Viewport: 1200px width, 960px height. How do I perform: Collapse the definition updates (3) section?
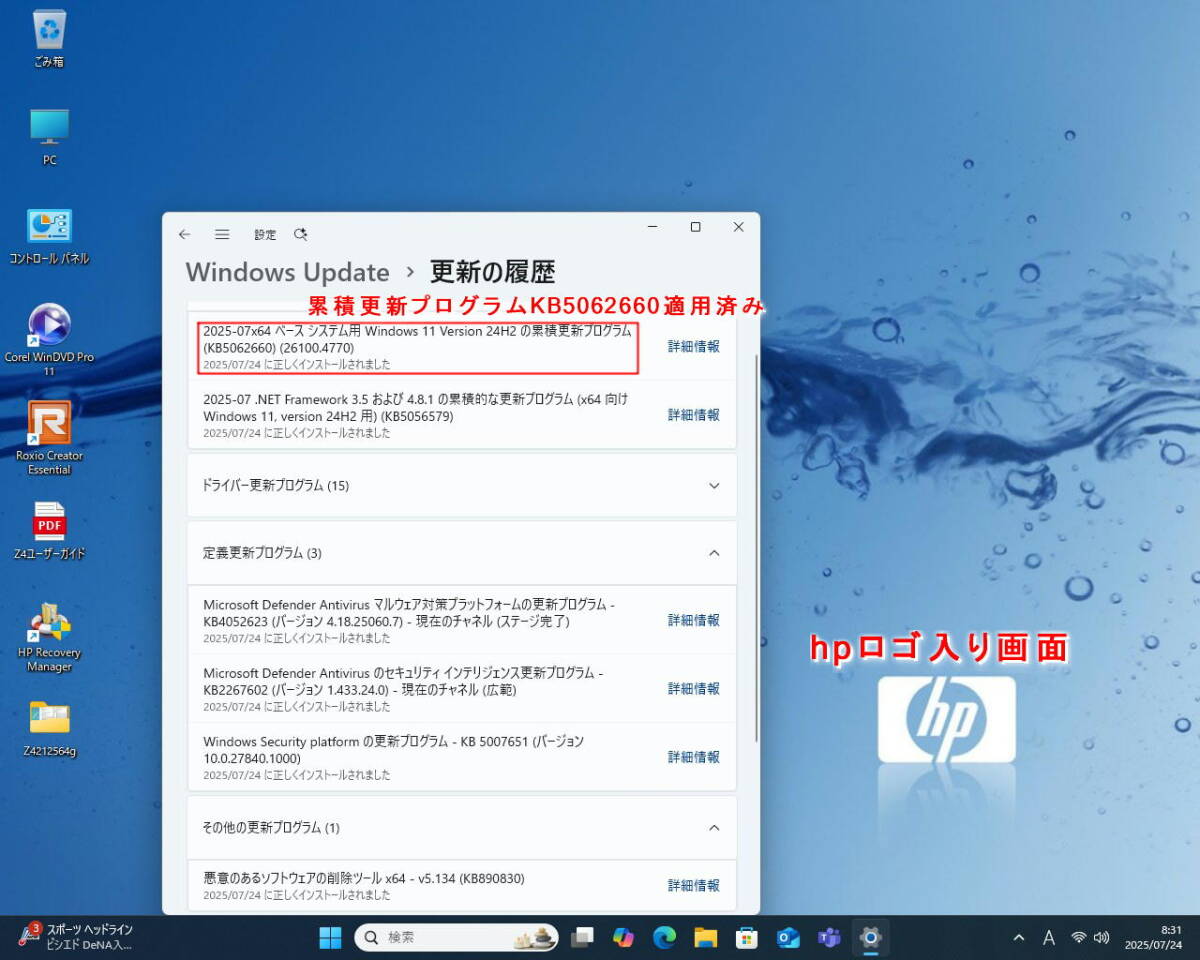pos(462,553)
